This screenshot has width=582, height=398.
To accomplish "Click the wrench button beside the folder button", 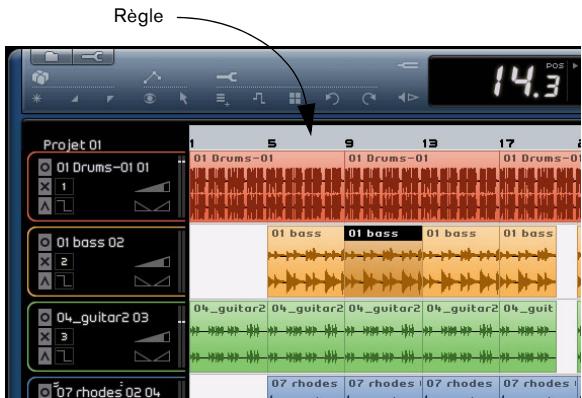I will [93, 56].
